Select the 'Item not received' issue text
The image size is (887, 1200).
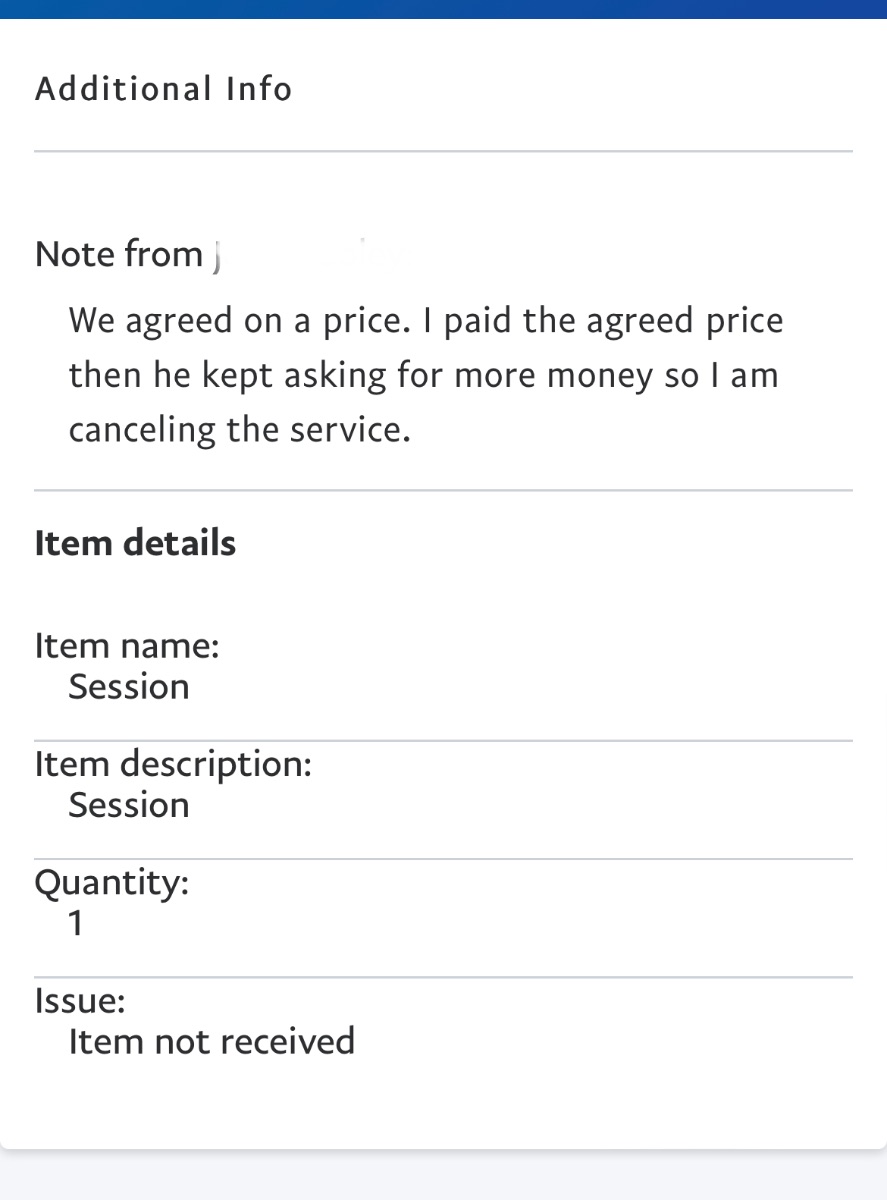point(212,1042)
